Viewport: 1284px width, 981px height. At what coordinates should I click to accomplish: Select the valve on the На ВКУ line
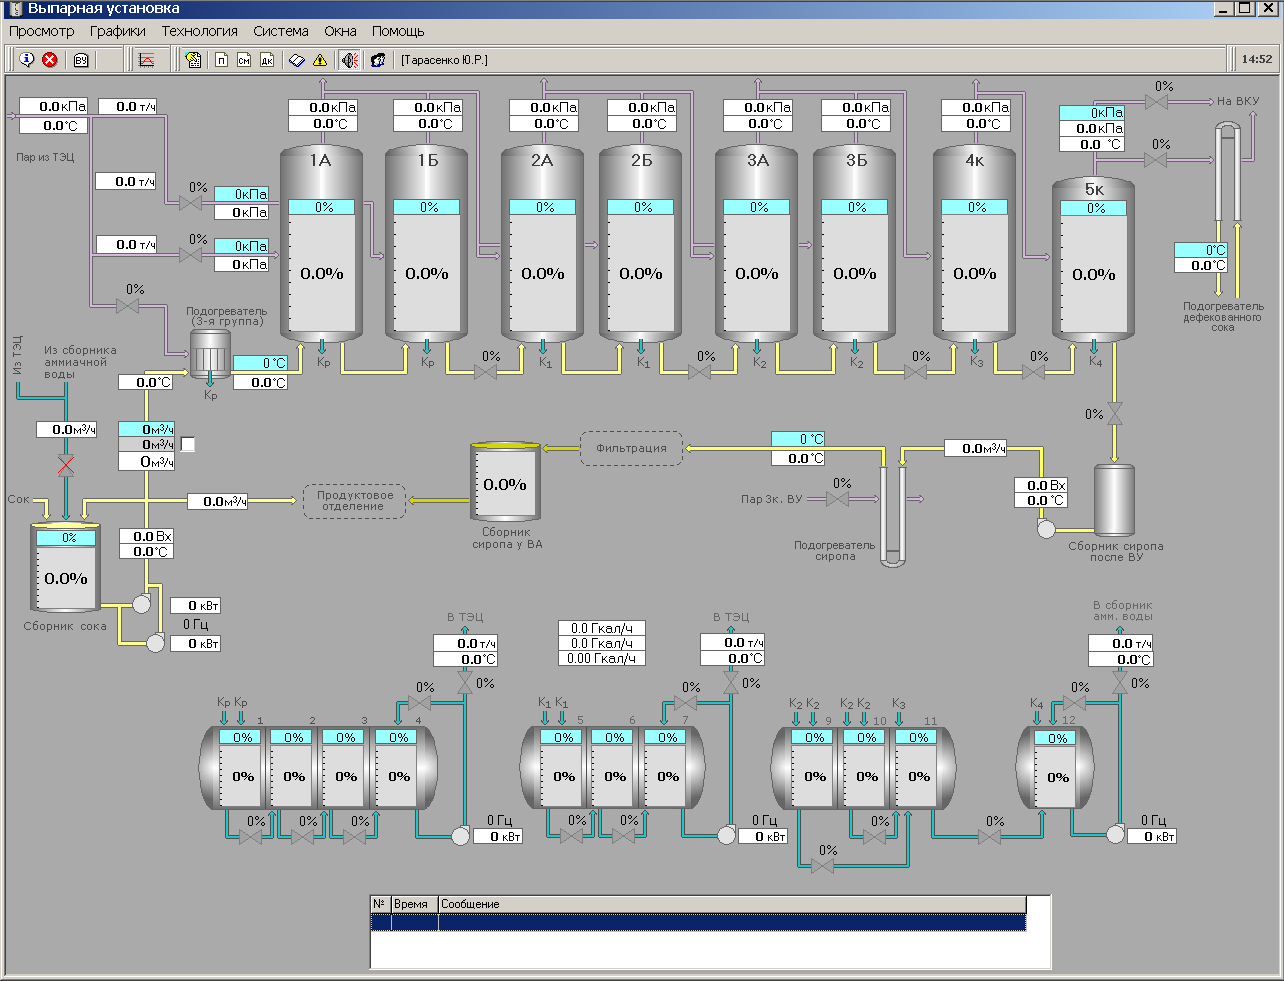(x=1156, y=102)
